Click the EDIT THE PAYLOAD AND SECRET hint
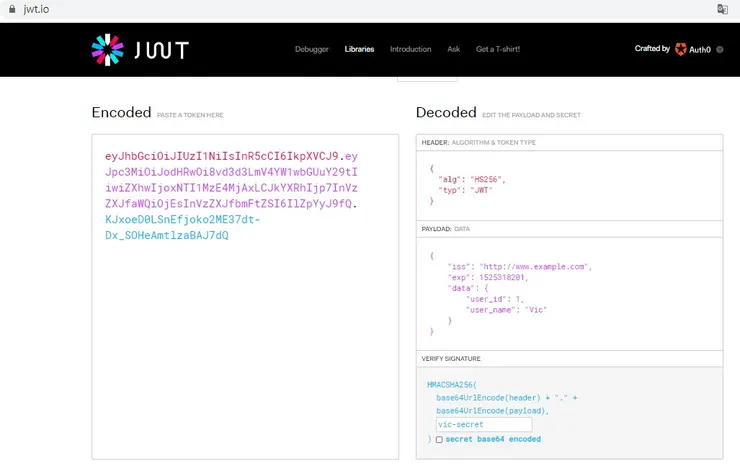740x468 pixels. 531,115
